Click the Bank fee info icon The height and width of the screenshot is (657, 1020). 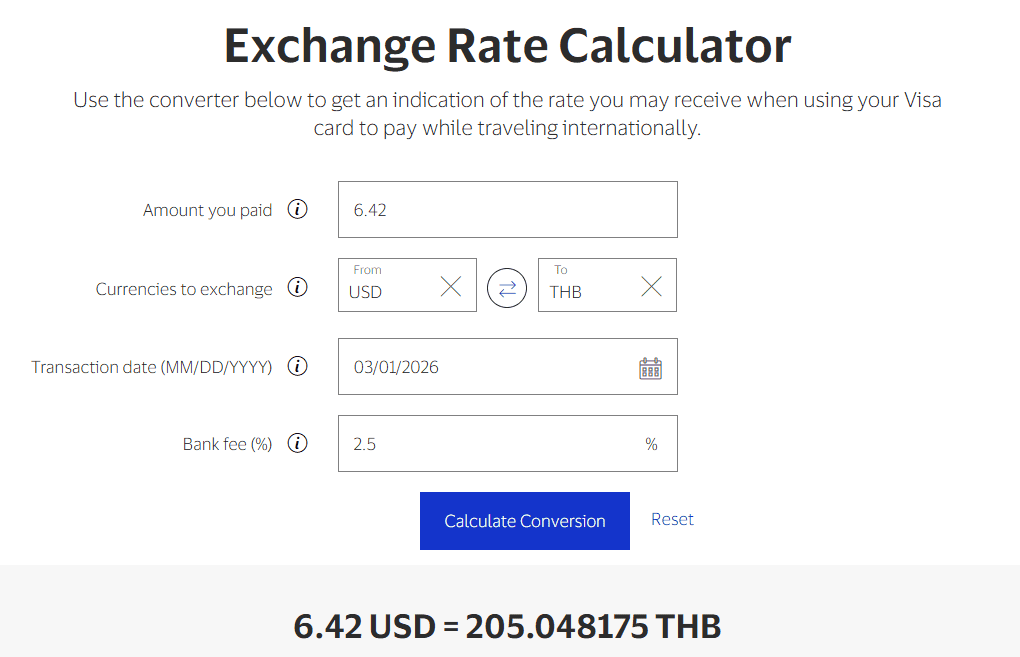tap(297, 443)
